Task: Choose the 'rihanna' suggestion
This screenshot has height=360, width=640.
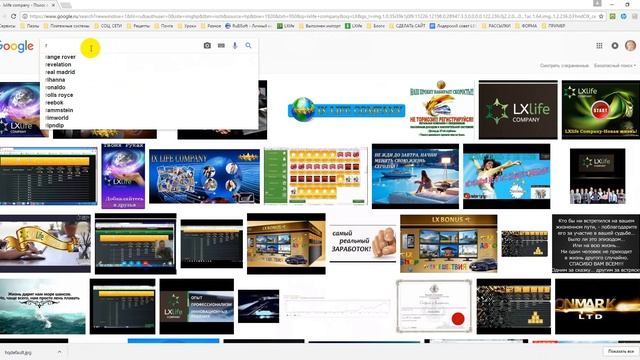Action: click(x=55, y=80)
